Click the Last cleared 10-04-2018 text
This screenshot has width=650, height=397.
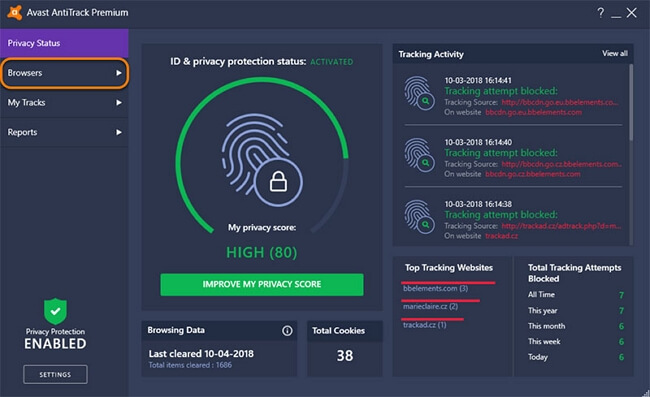coord(201,353)
